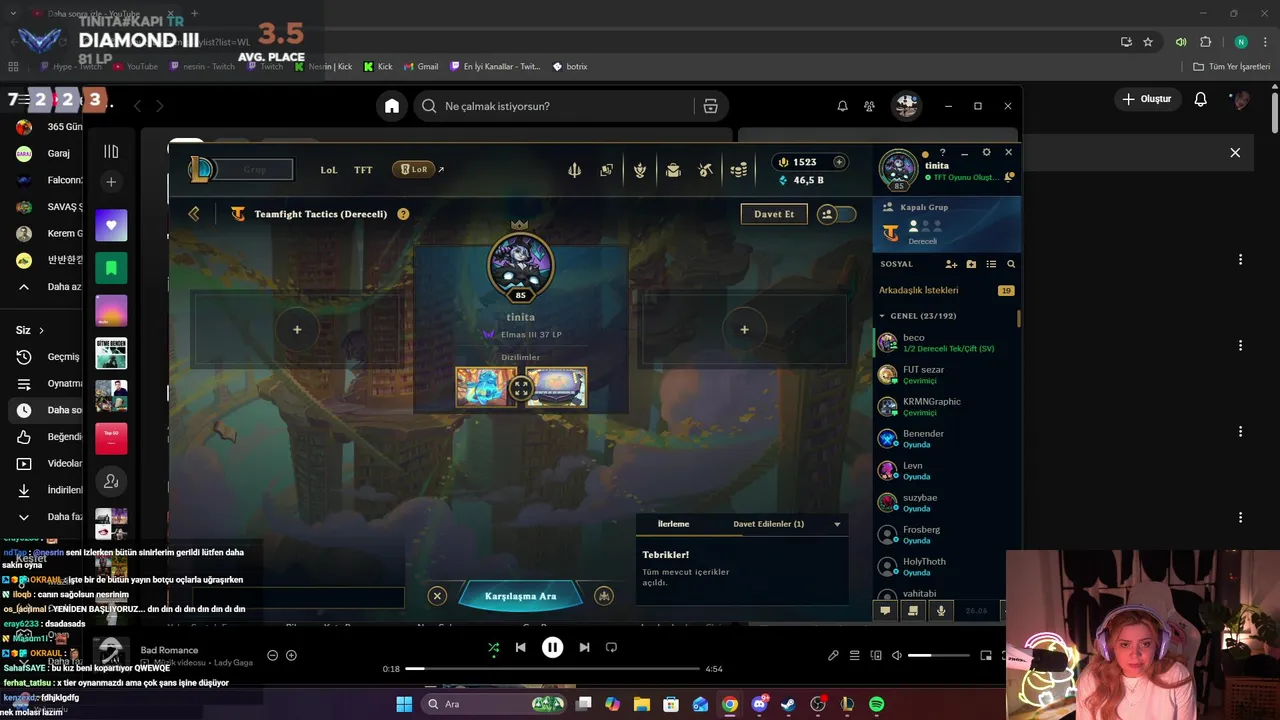Collapse the GENEL (23/192) friends group

[882, 316]
